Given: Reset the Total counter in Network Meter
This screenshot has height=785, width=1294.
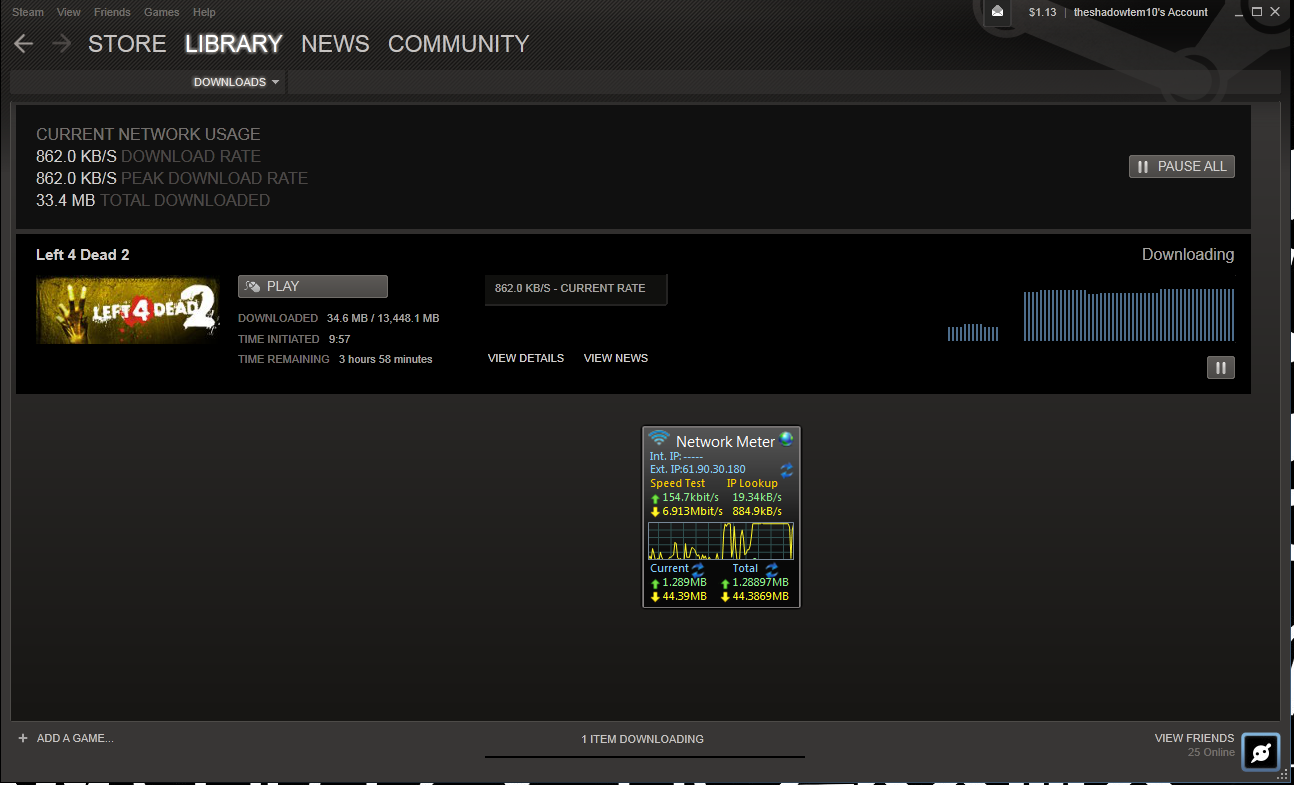Looking at the screenshot, I should point(771,568).
